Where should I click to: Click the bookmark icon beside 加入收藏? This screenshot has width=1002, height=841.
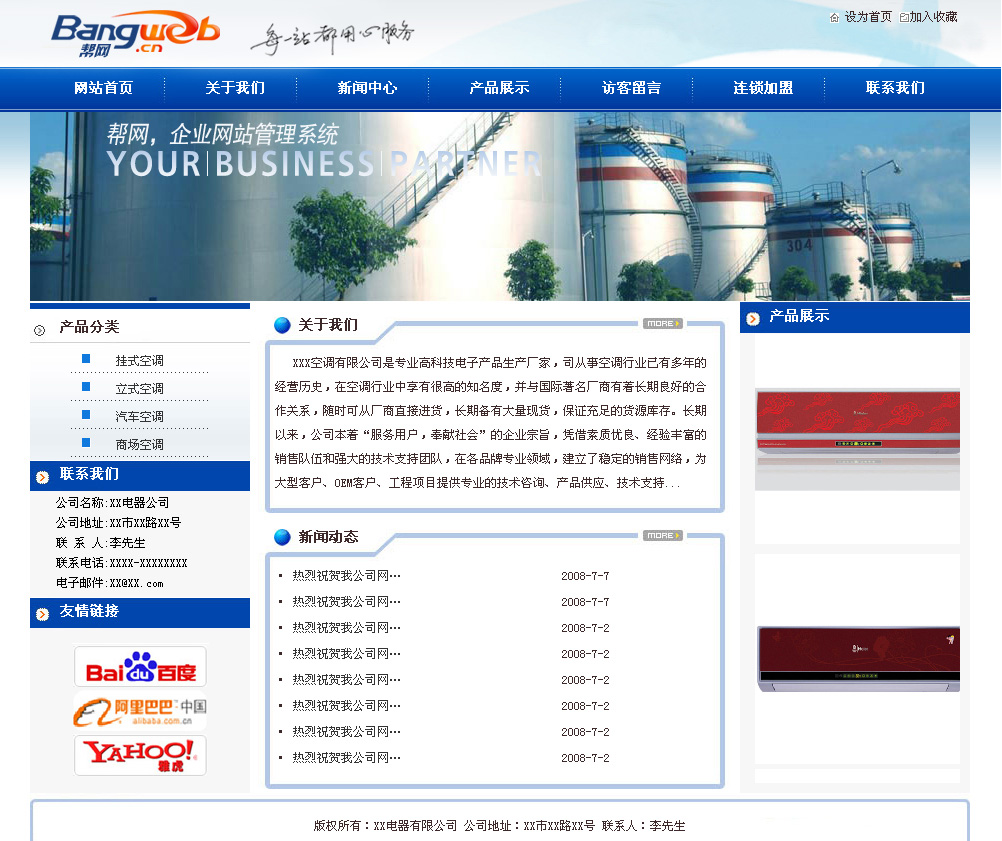point(904,17)
